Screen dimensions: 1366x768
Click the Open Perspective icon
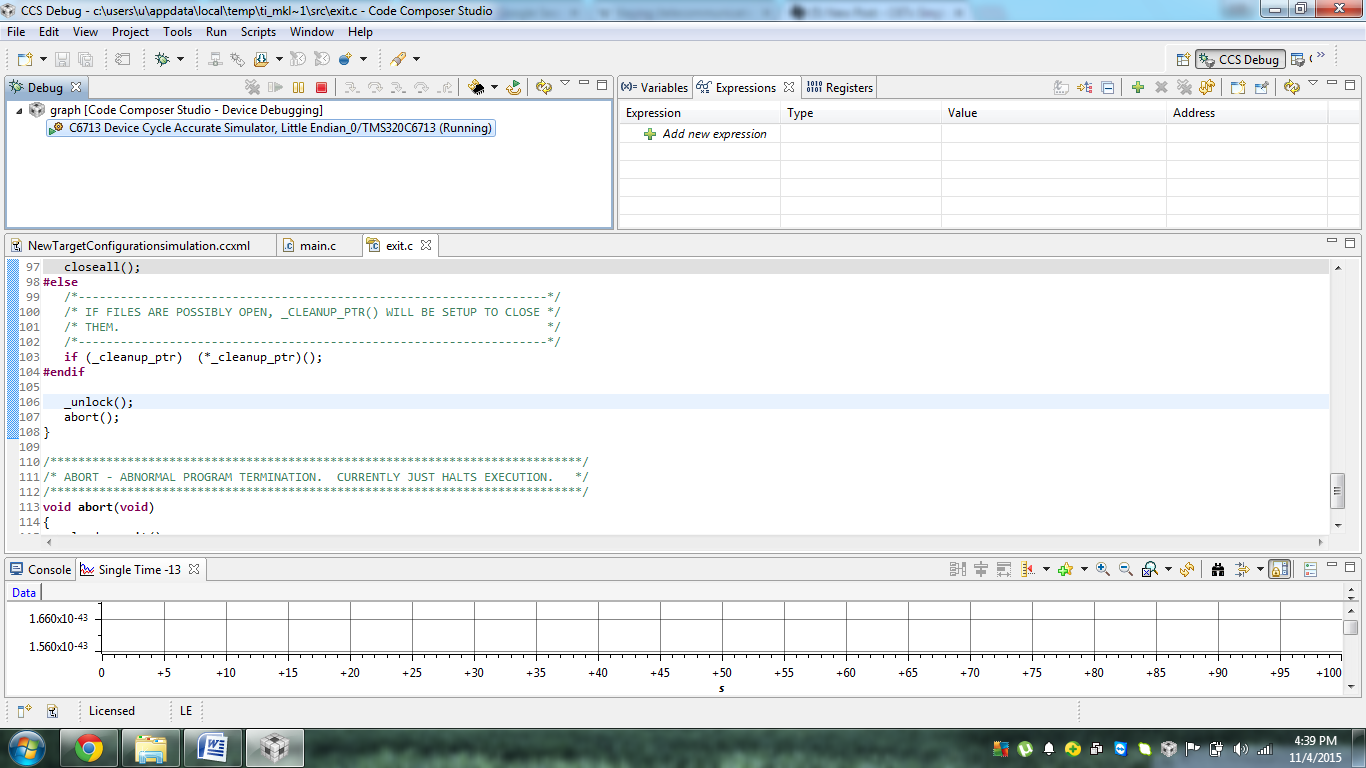[x=1183, y=60]
